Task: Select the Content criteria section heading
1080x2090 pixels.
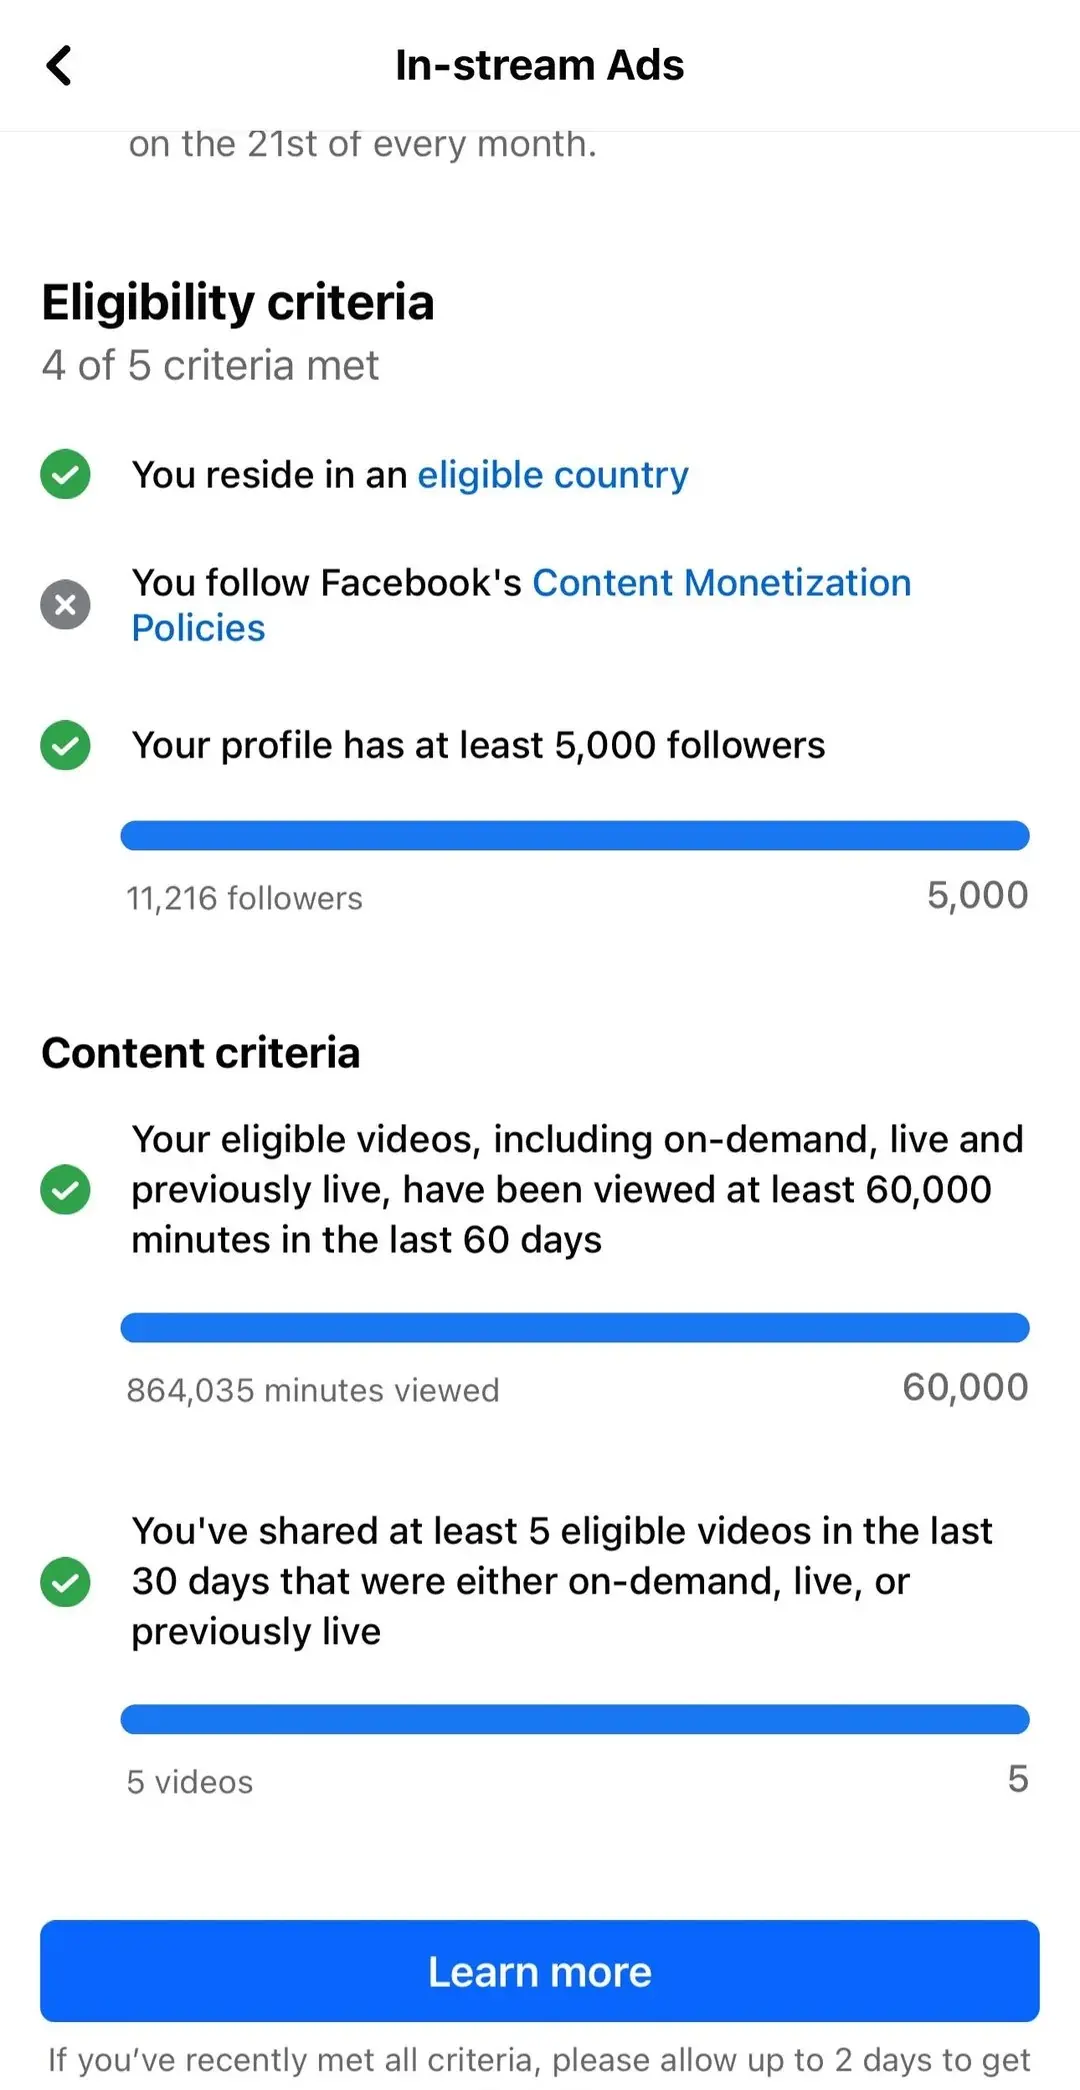Action: click(200, 1052)
